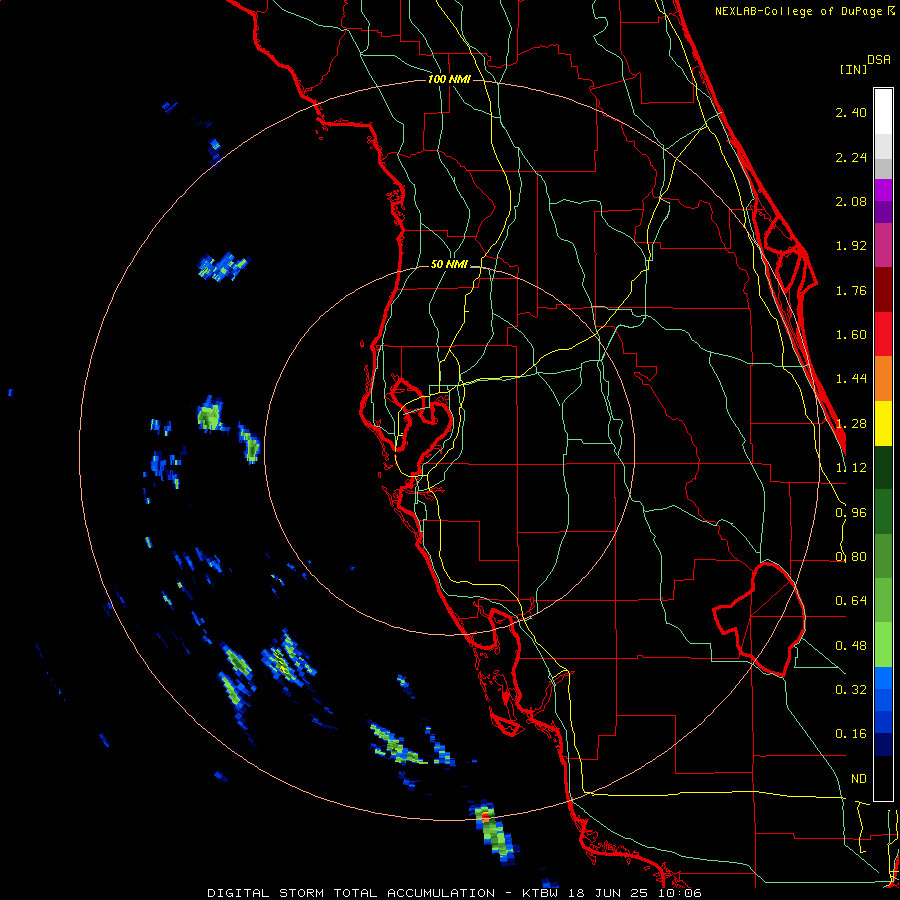Click the 1.92 legend value
Screen dimensions: 900x900
[851, 246]
